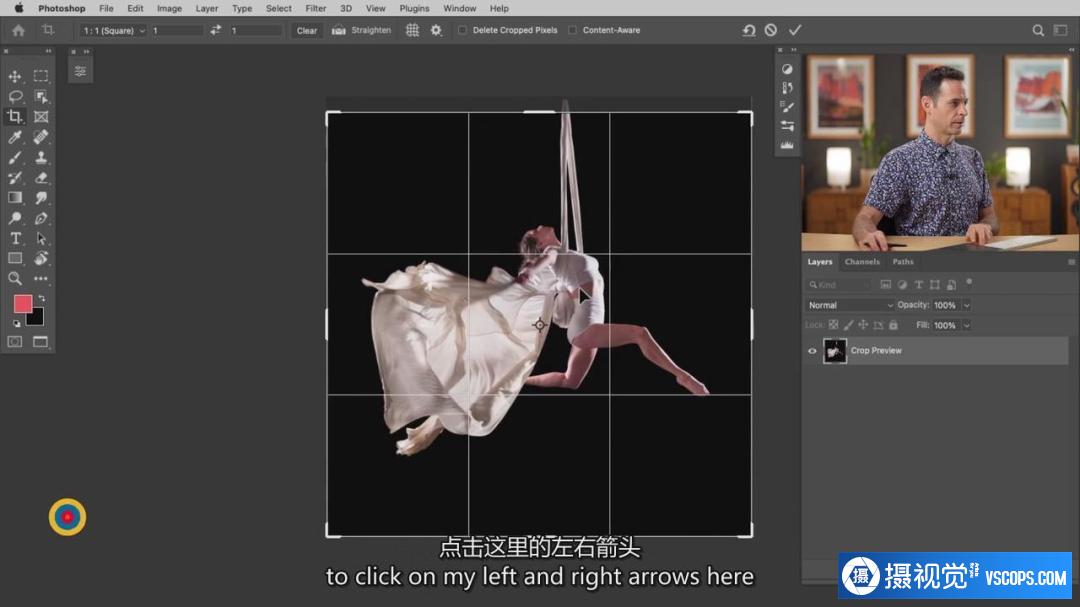Open the History panel icon

click(787, 88)
